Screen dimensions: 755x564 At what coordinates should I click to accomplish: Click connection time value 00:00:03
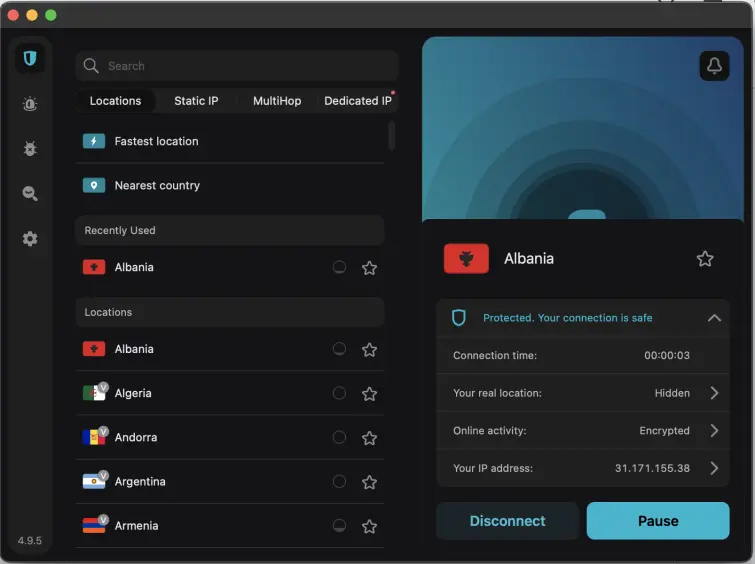[x=667, y=355]
